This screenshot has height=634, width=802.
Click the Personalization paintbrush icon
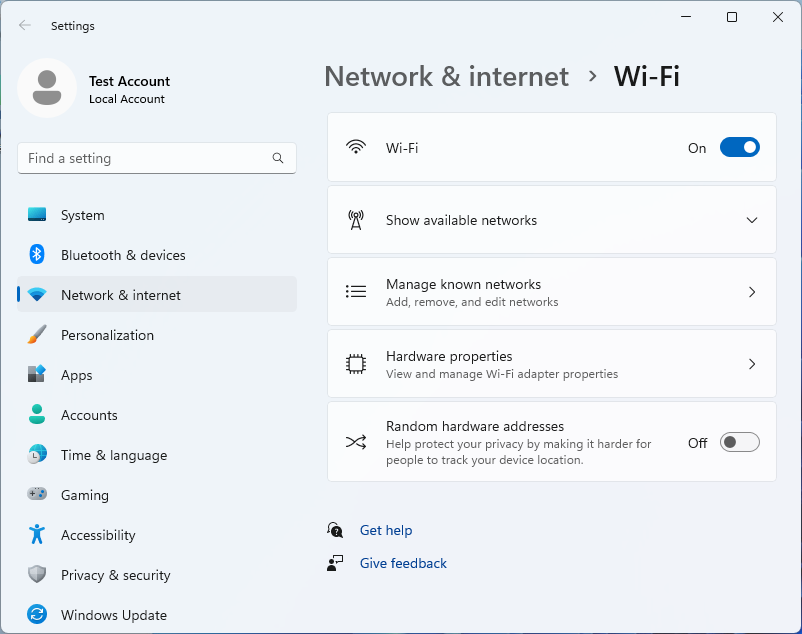coord(37,334)
